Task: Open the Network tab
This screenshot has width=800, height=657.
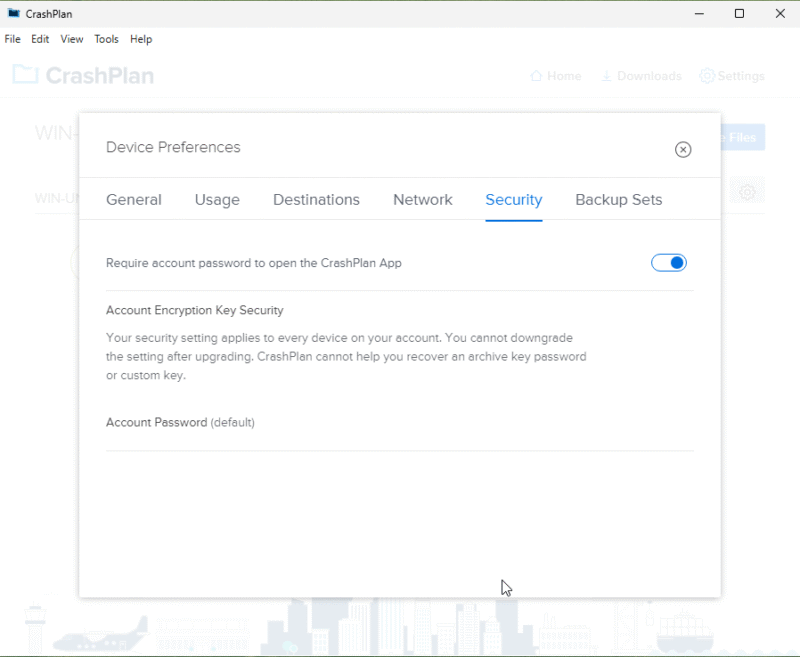Action: tap(422, 199)
